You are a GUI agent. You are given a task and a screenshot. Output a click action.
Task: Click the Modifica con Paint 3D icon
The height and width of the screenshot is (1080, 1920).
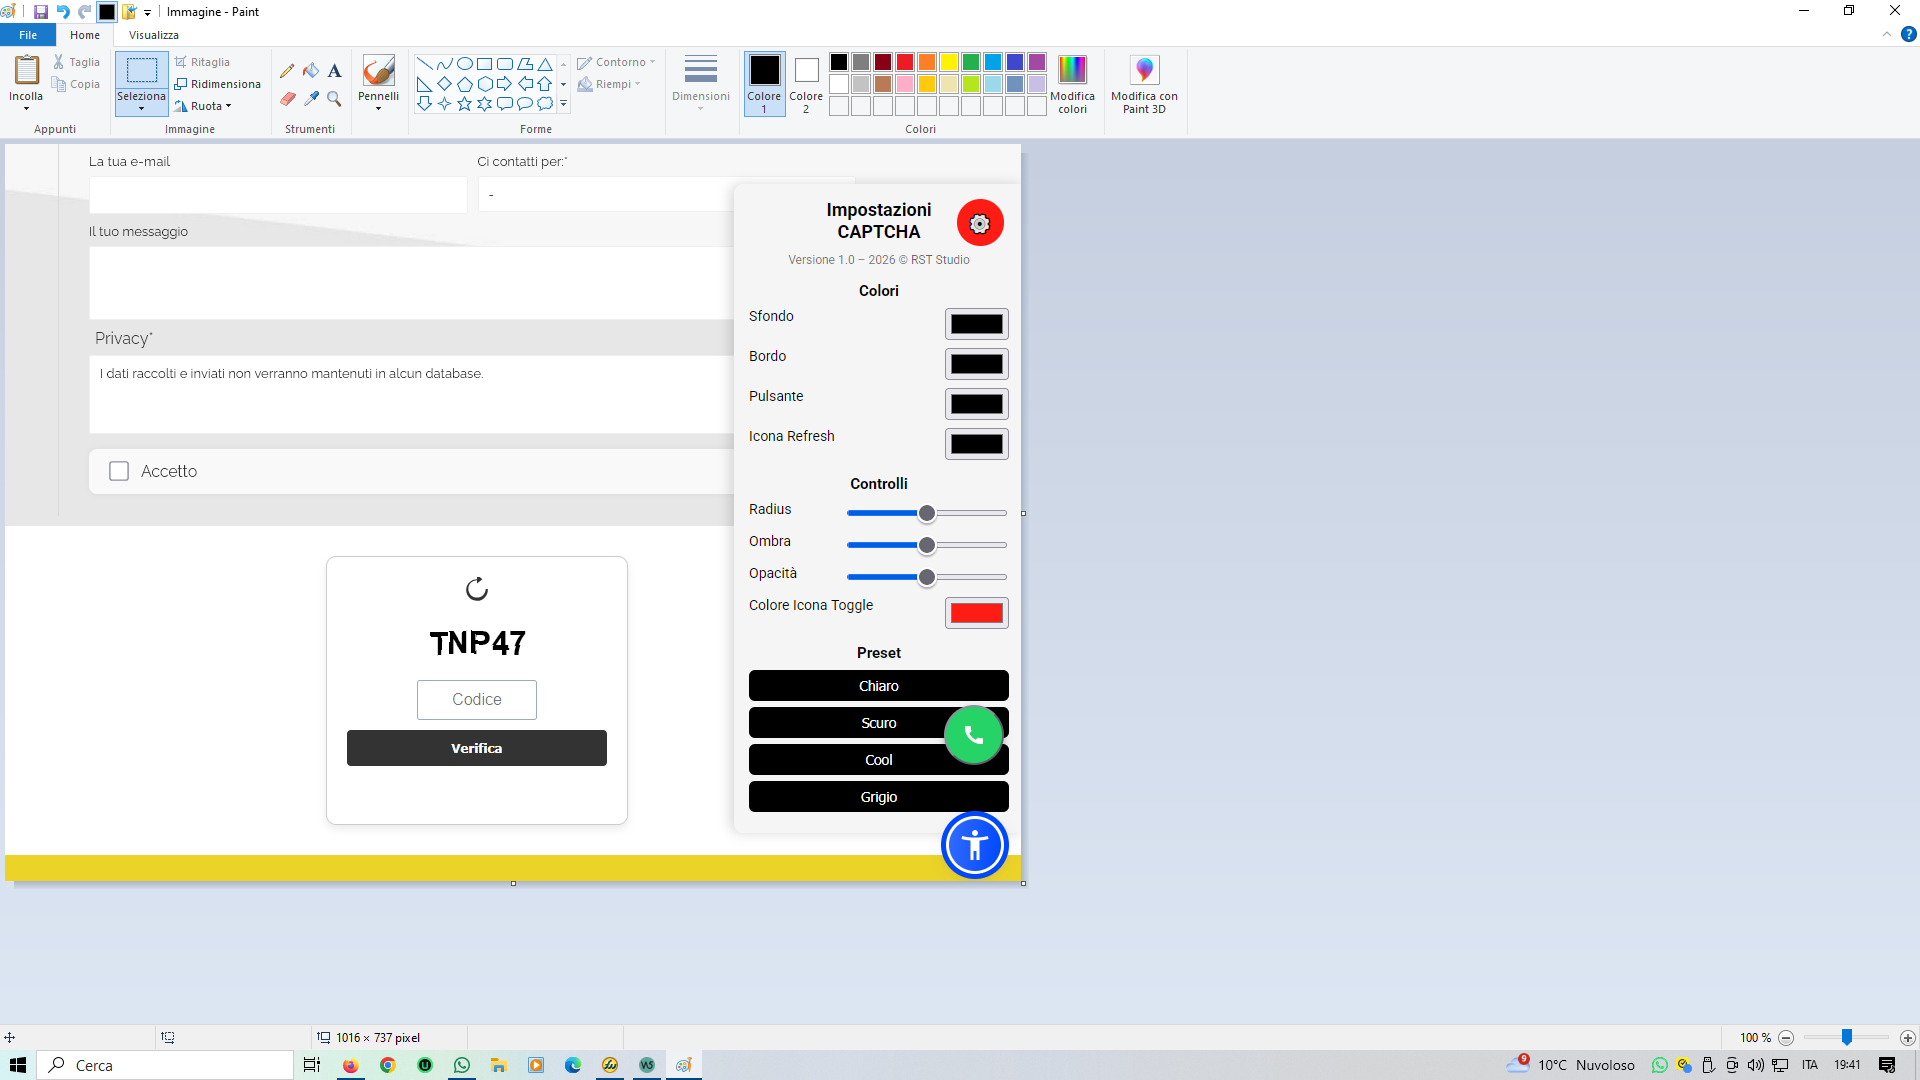pos(1144,71)
